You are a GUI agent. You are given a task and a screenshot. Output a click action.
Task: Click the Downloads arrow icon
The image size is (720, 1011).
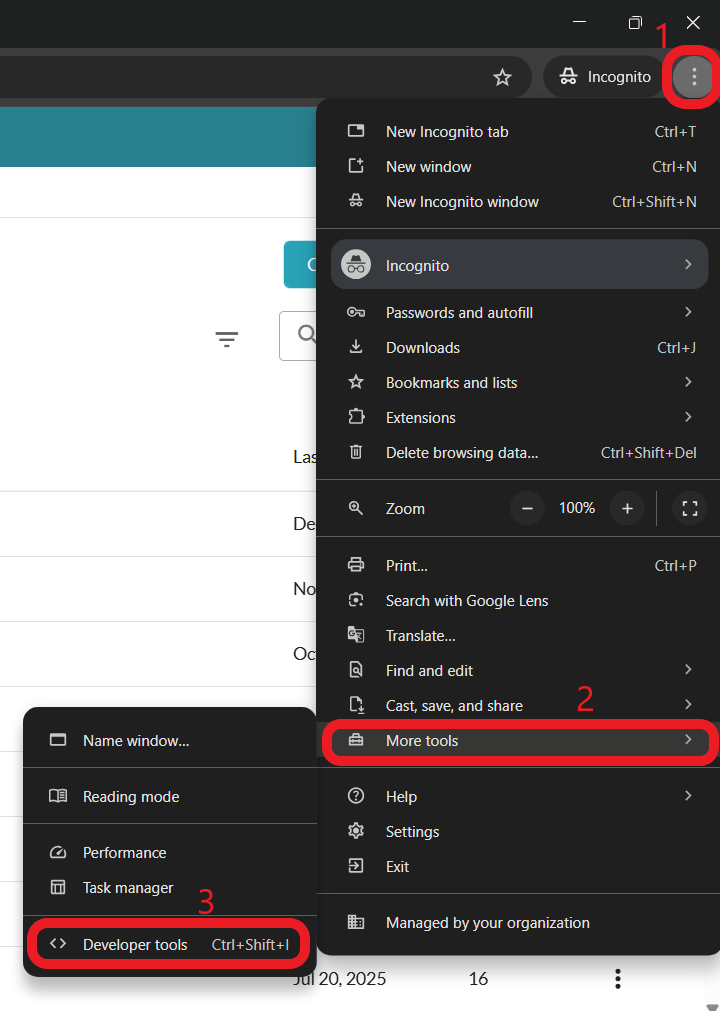tap(356, 348)
